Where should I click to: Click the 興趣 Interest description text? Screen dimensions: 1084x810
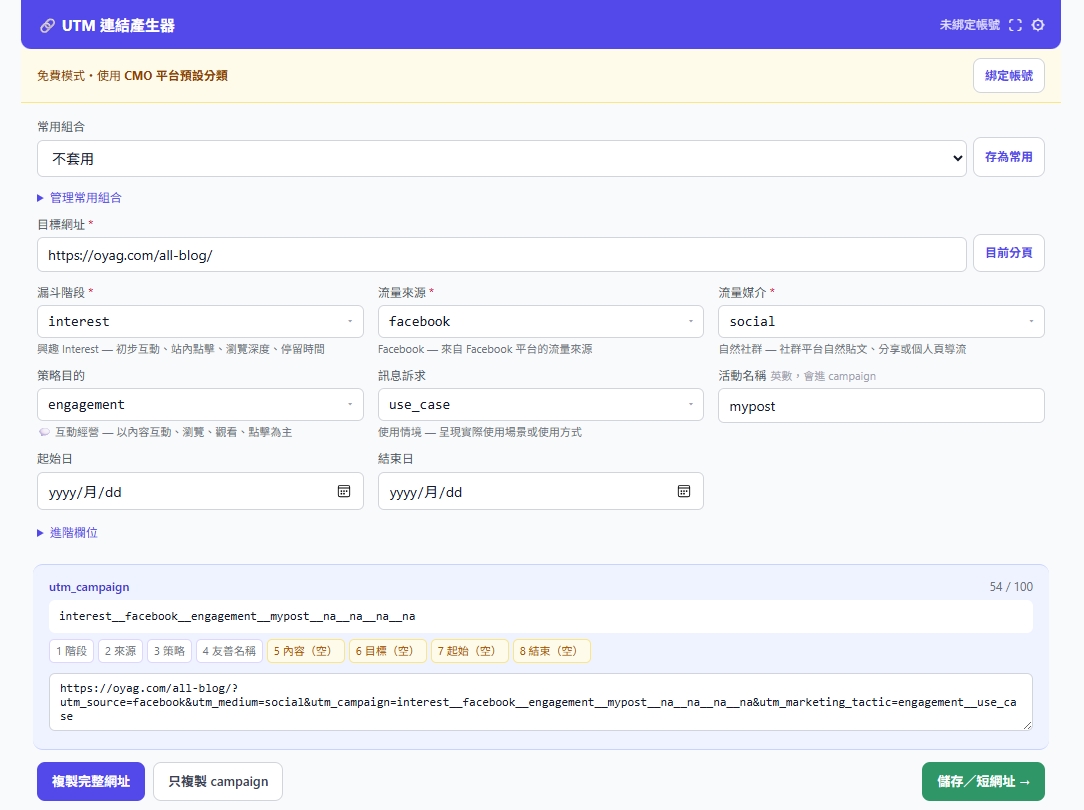coord(181,349)
